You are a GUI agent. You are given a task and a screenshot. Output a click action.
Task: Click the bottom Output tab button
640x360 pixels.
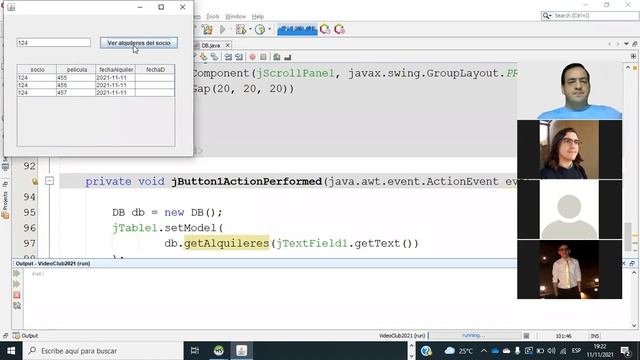25,336
